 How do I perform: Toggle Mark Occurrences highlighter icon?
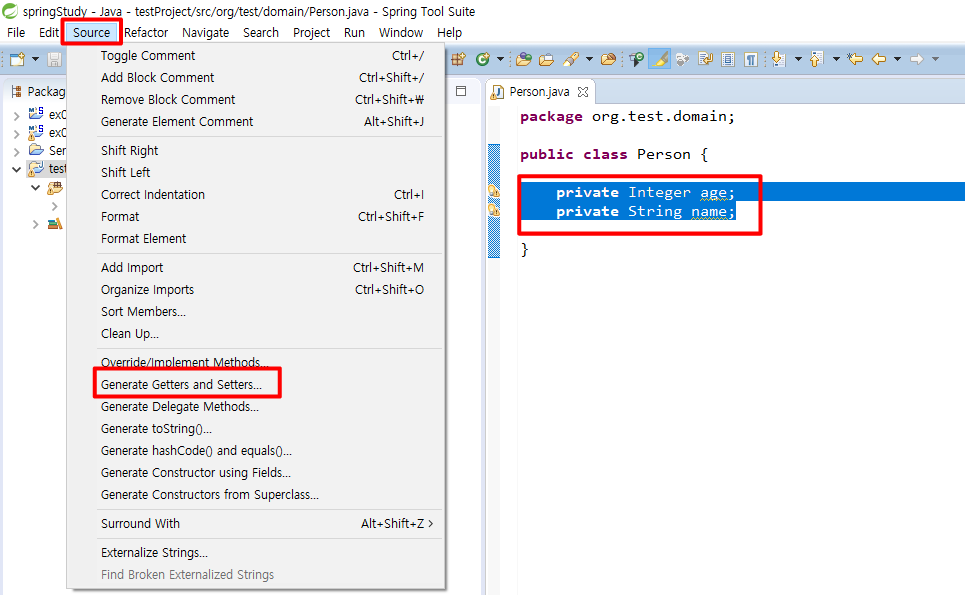[659, 59]
